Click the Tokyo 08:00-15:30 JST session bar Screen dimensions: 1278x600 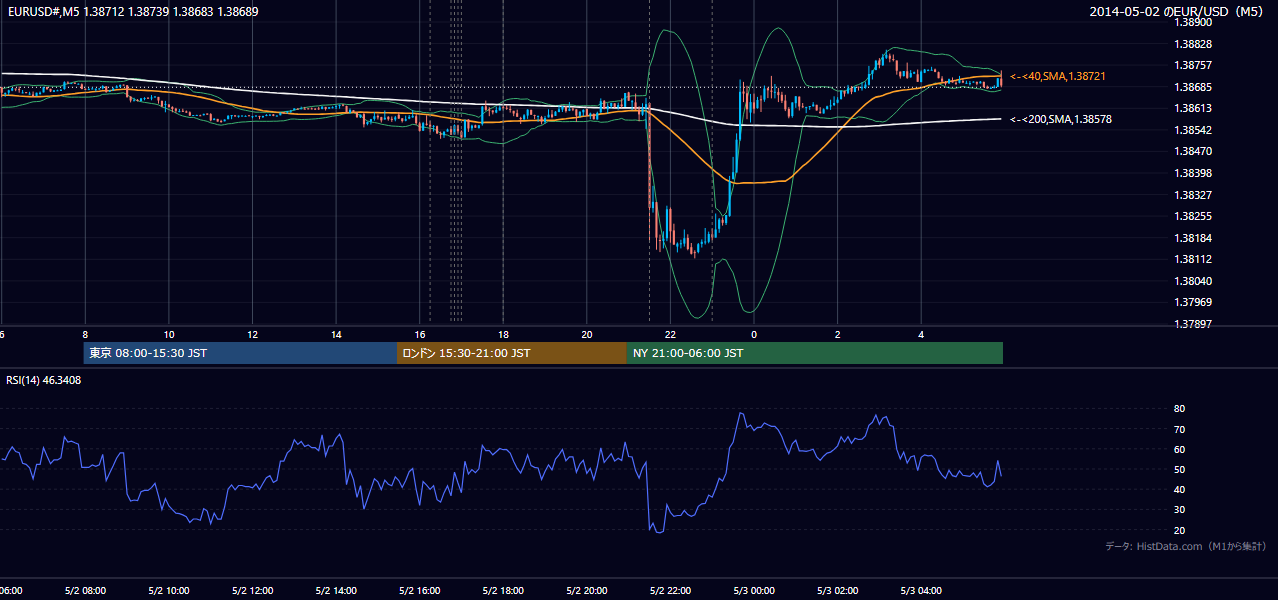click(240, 353)
